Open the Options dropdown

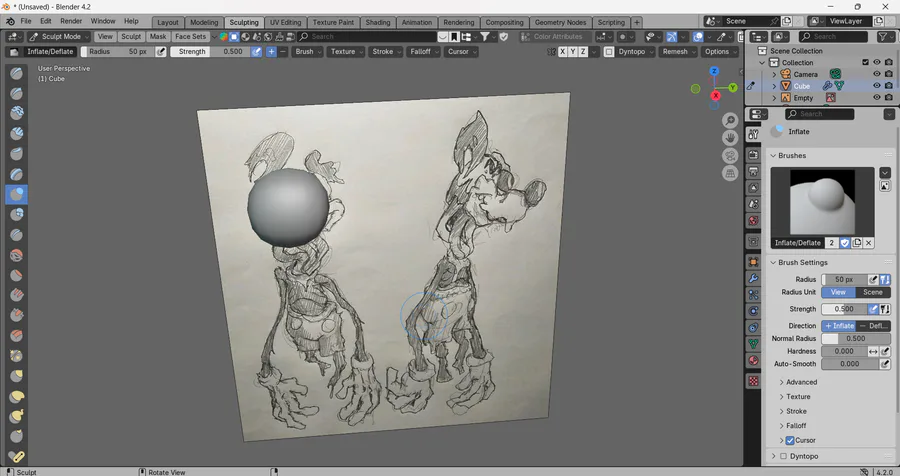(x=720, y=52)
